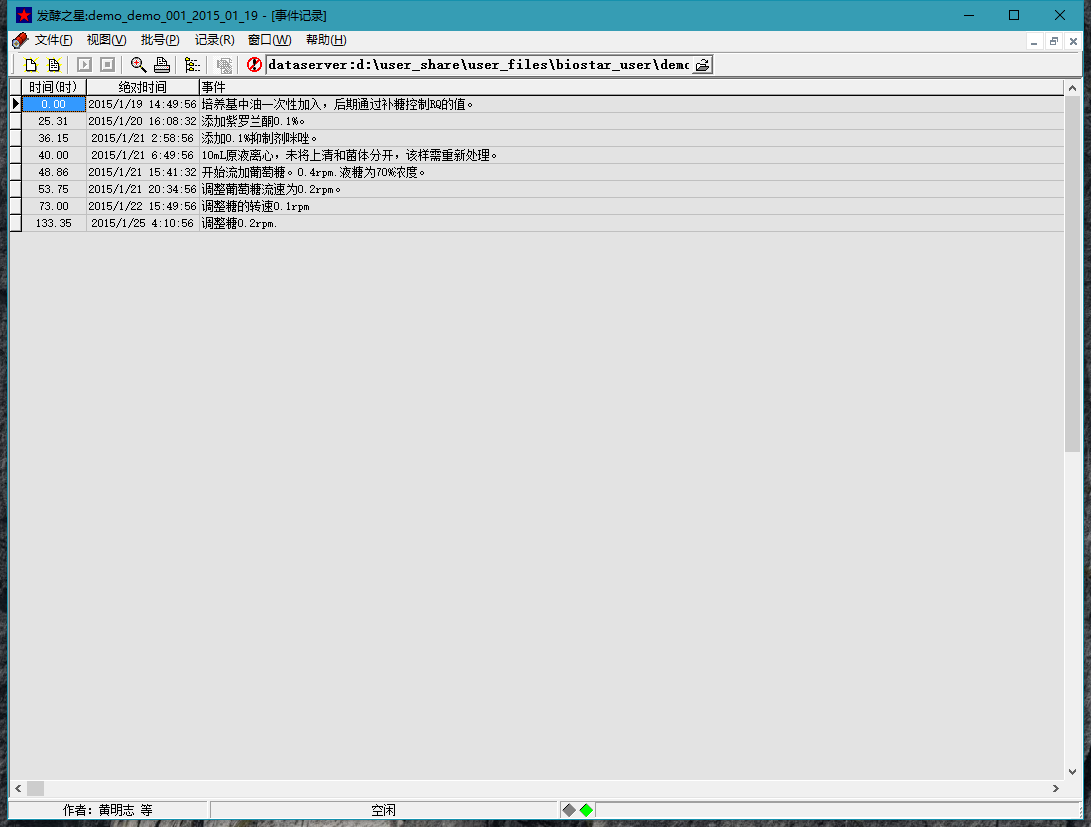This screenshot has height=827, width=1091.
Task: Click the 绝对时间 column header
Action: click(142, 88)
